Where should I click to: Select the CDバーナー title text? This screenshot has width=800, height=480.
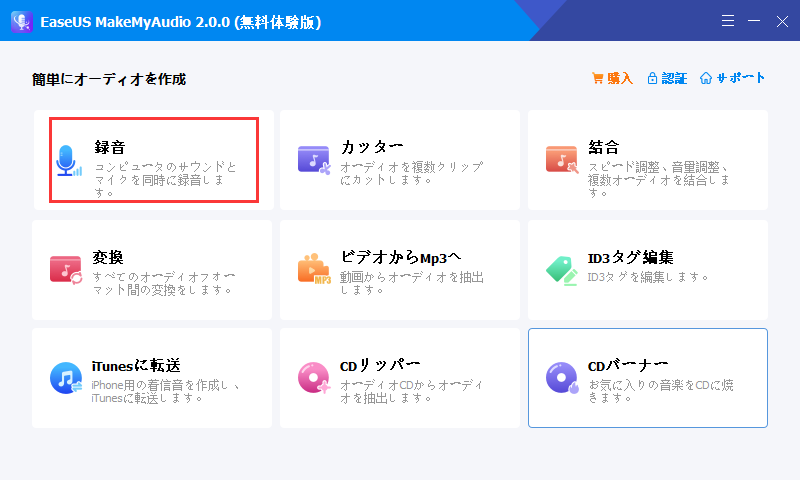pyautogui.click(x=628, y=365)
